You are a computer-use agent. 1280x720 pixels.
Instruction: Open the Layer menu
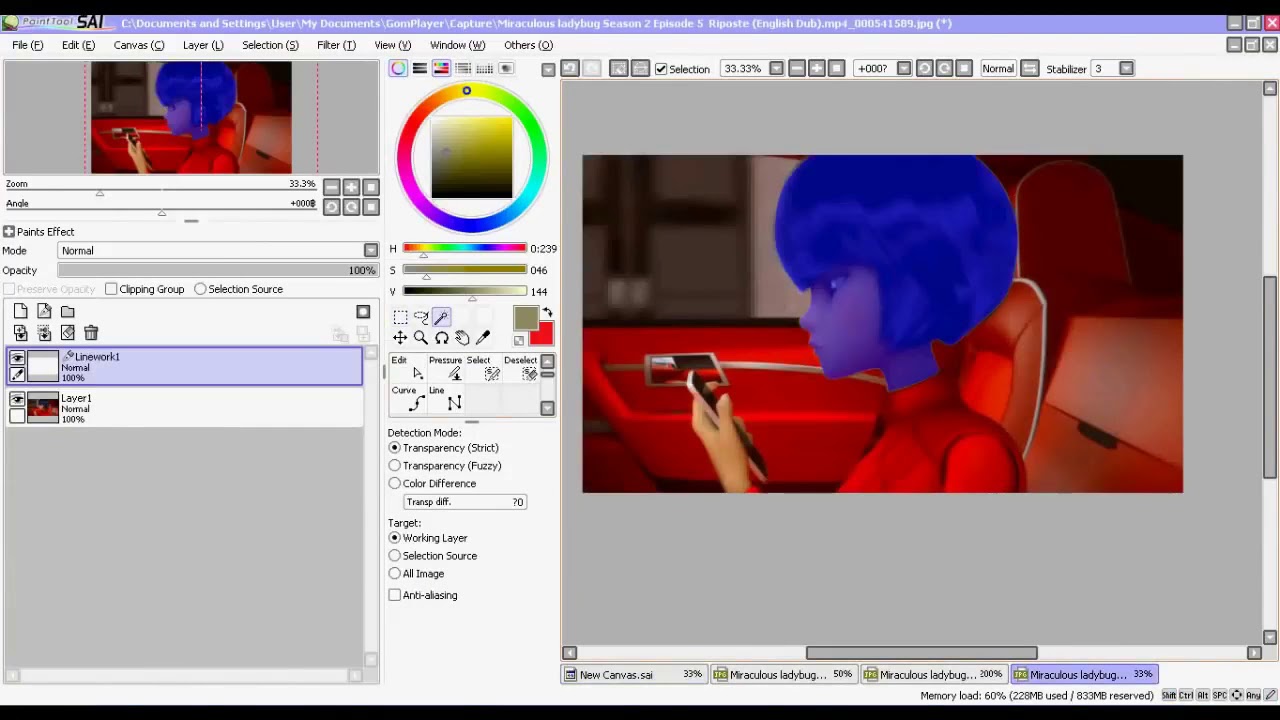tap(203, 45)
